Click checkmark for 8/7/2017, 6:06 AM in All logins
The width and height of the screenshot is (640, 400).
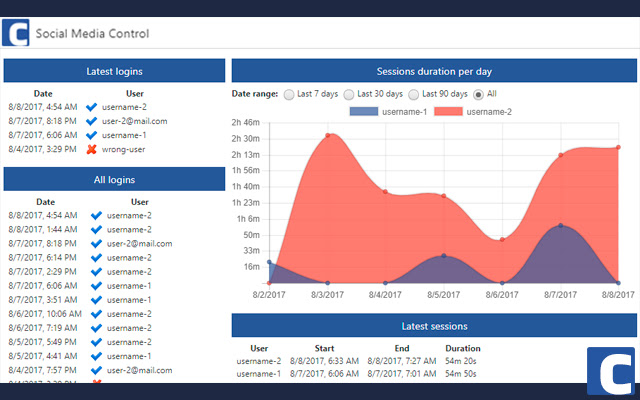pos(96,286)
